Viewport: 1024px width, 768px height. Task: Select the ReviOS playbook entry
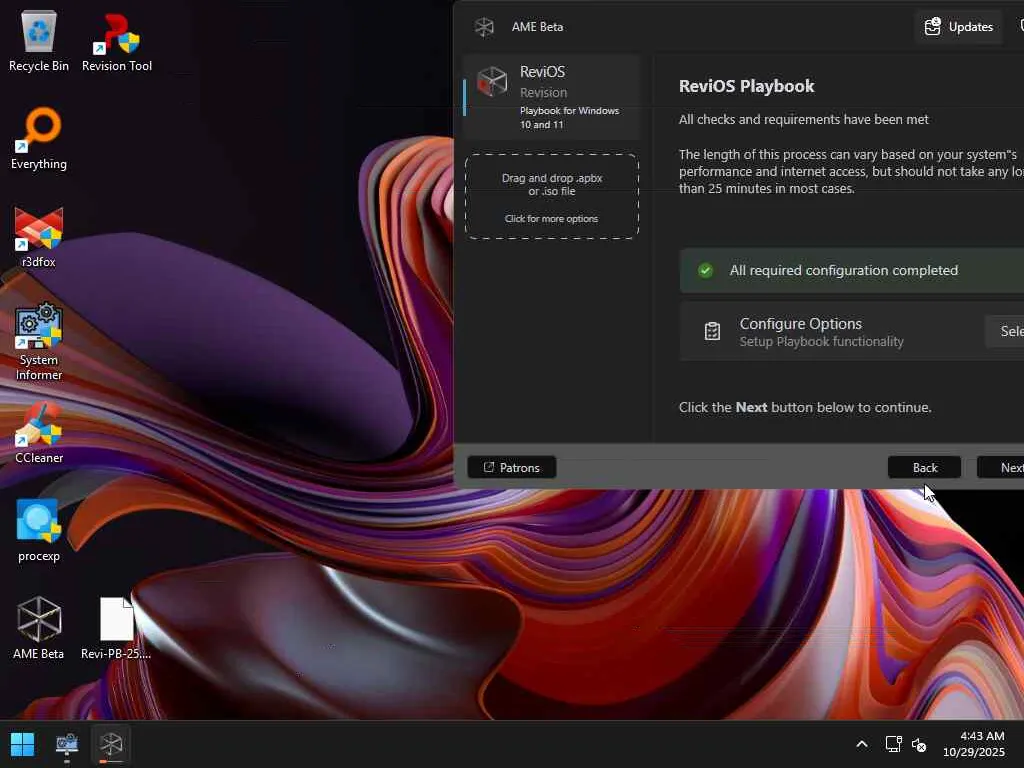pos(551,97)
